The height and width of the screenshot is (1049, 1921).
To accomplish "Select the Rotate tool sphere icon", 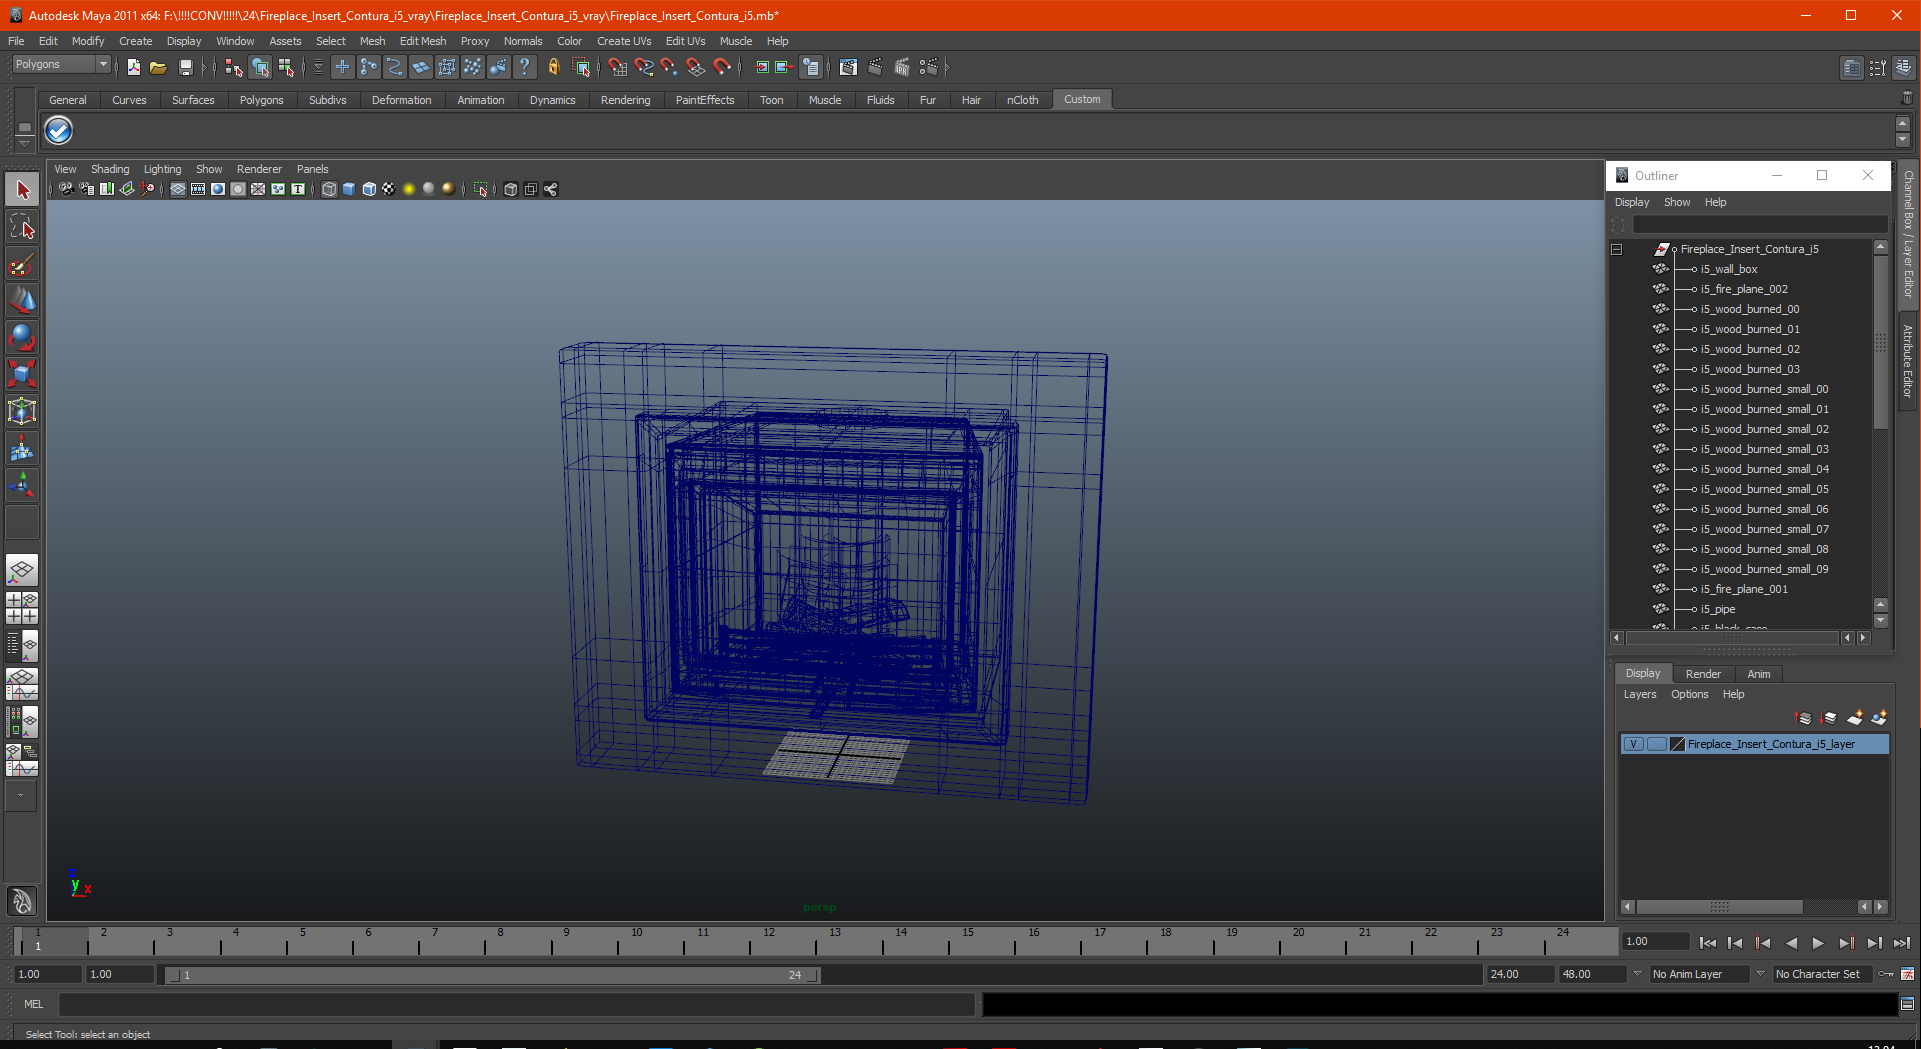I will pos(22,337).
